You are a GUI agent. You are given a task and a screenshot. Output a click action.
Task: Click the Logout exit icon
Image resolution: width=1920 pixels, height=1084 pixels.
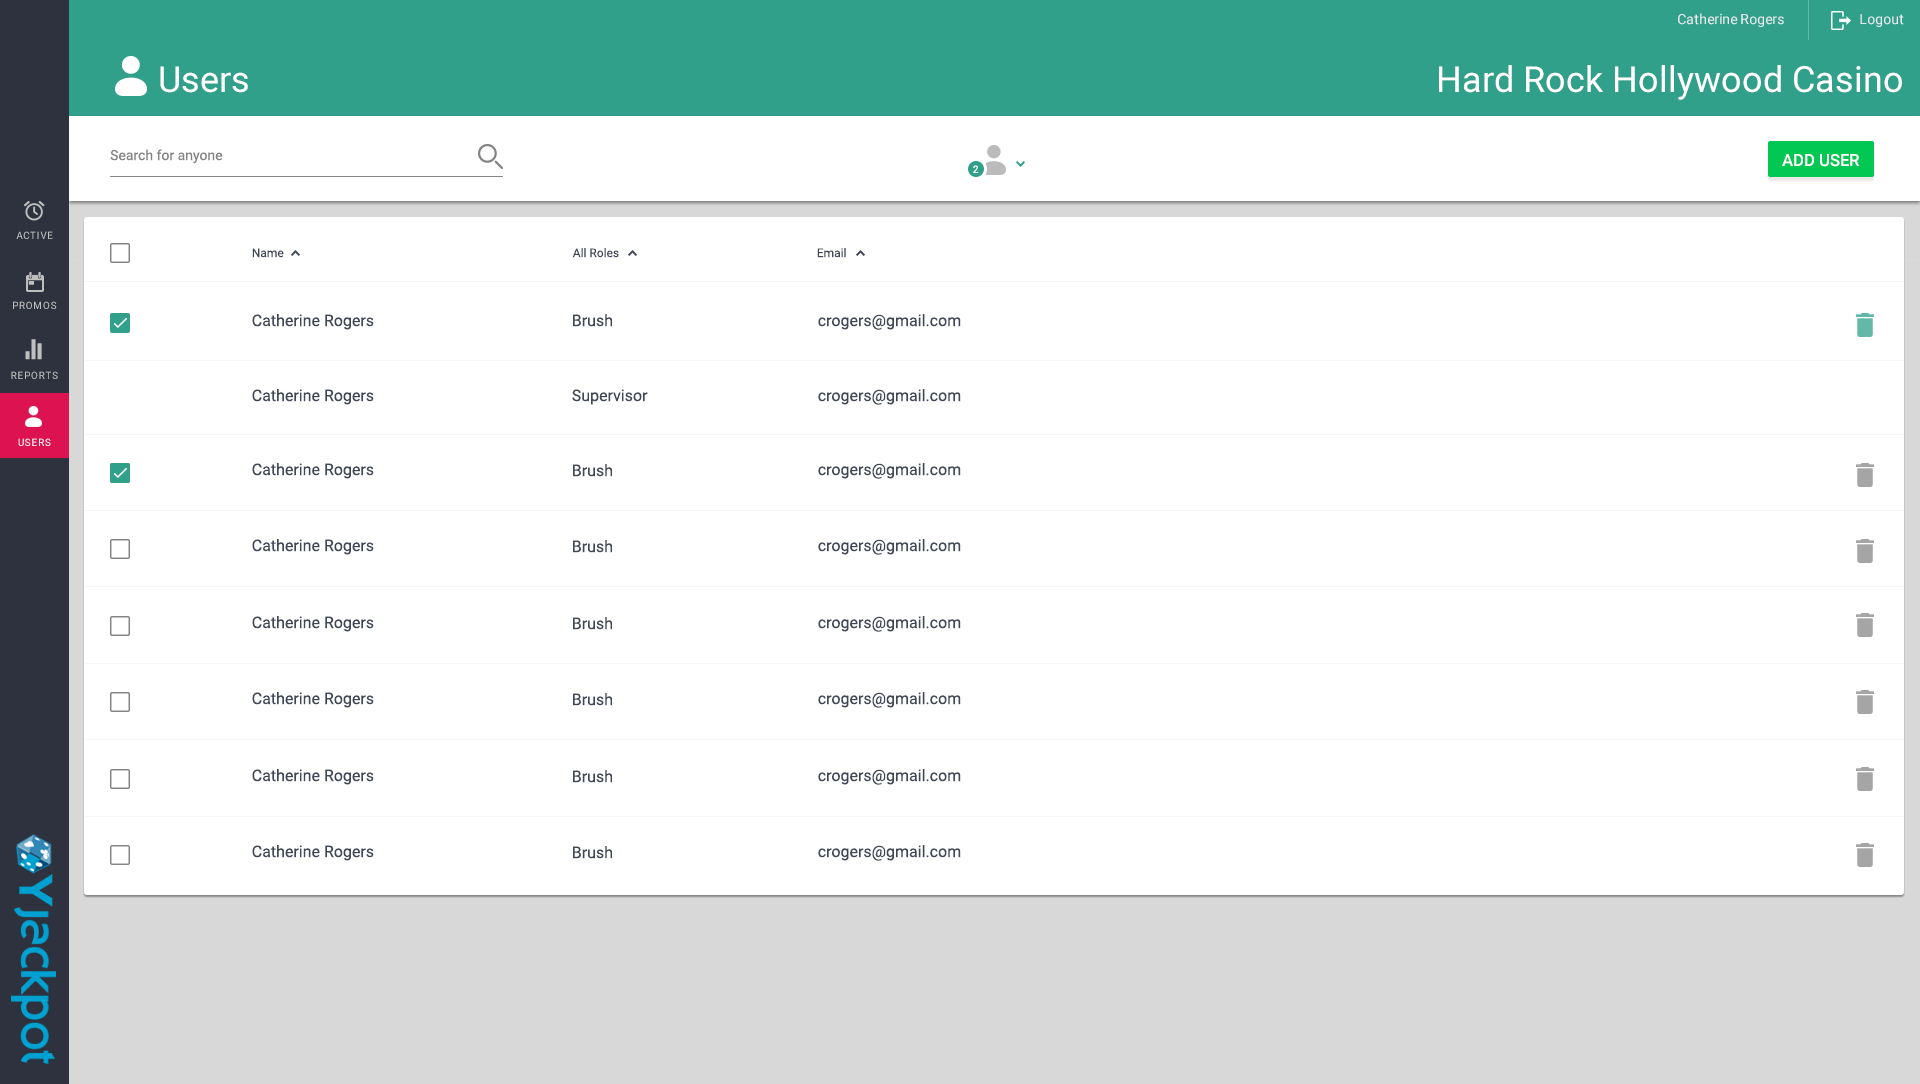coord(1840,20)
